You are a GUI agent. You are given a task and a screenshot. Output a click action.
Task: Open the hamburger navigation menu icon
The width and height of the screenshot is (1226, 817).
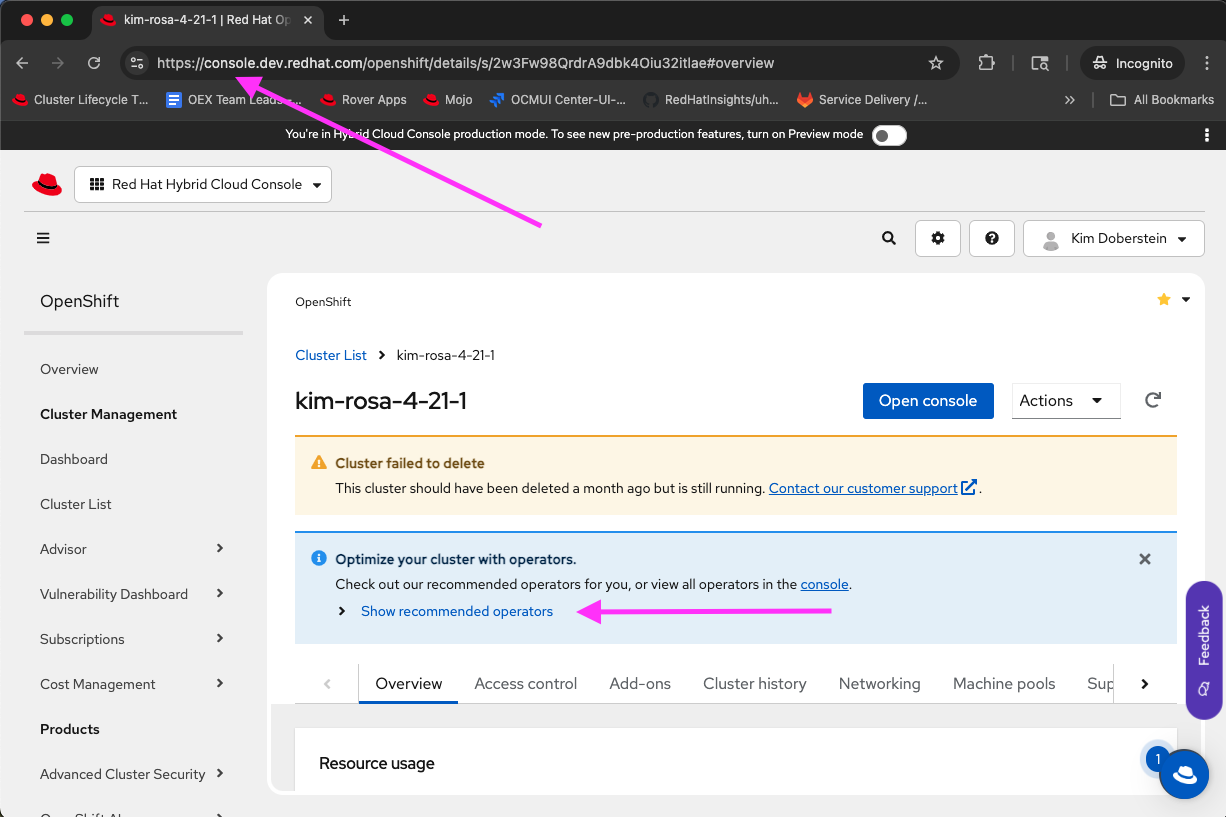click(x=43, y=238)
